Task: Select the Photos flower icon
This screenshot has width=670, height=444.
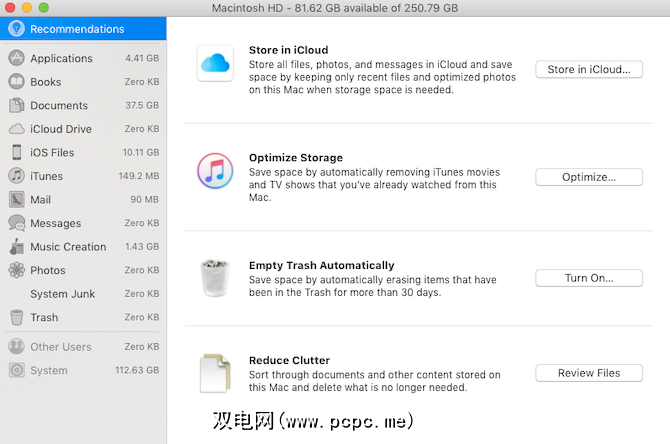Action: [x=16, y=270]
